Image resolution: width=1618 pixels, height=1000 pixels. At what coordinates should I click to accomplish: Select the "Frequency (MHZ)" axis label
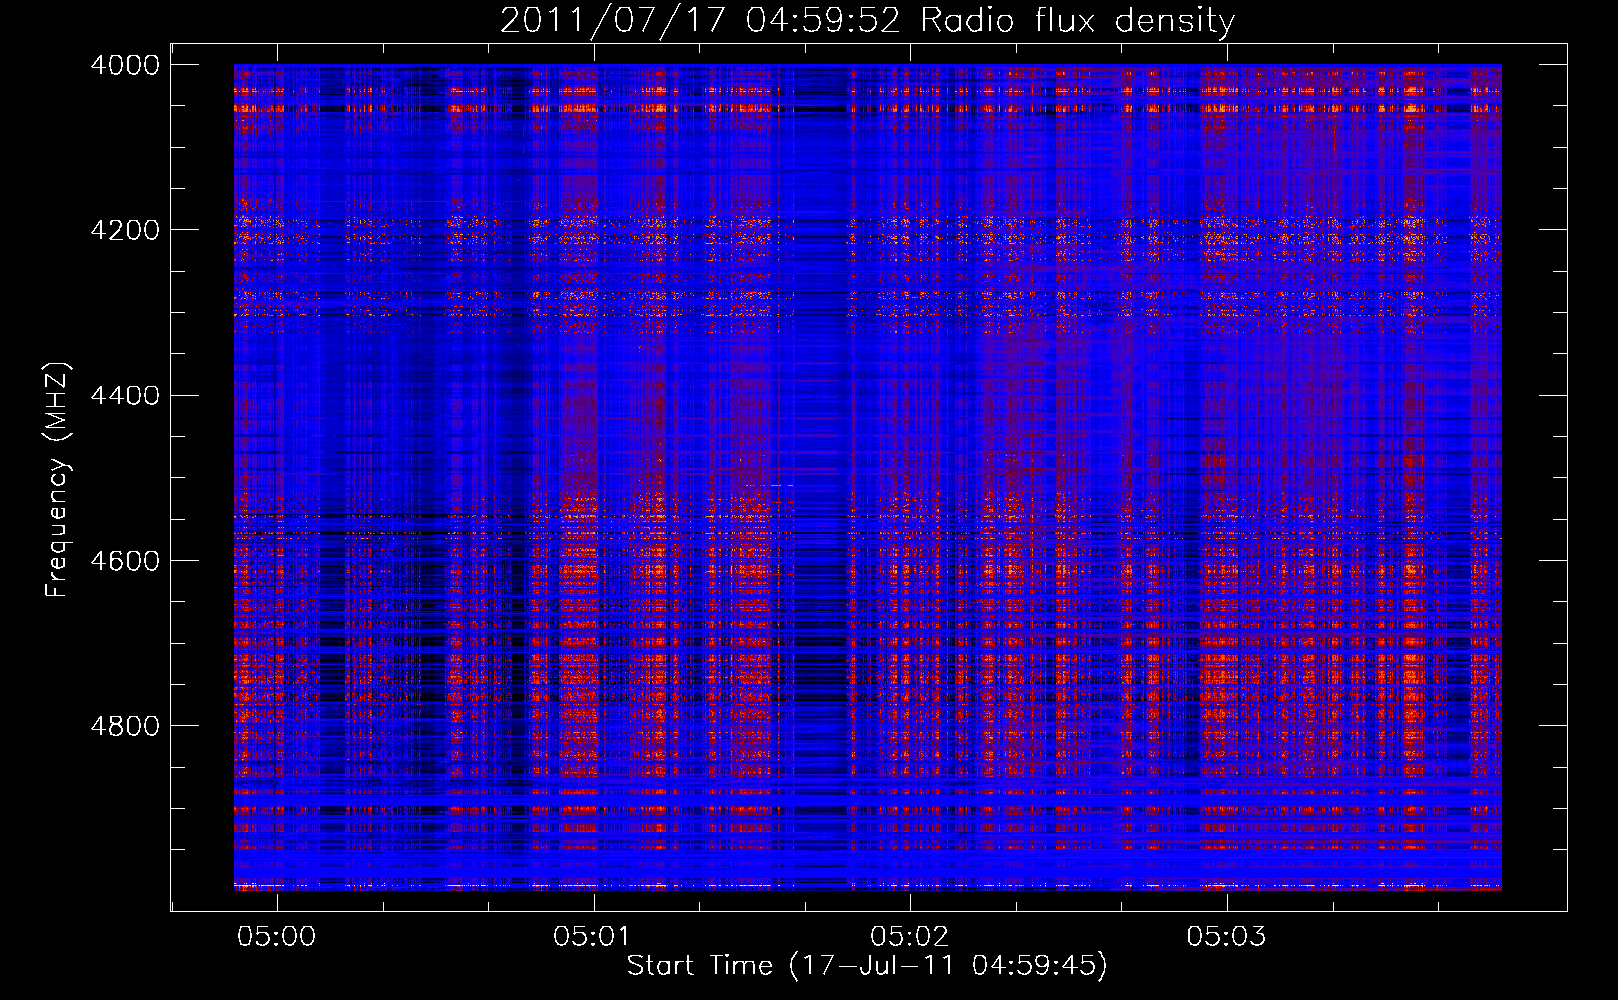point(57,479)
